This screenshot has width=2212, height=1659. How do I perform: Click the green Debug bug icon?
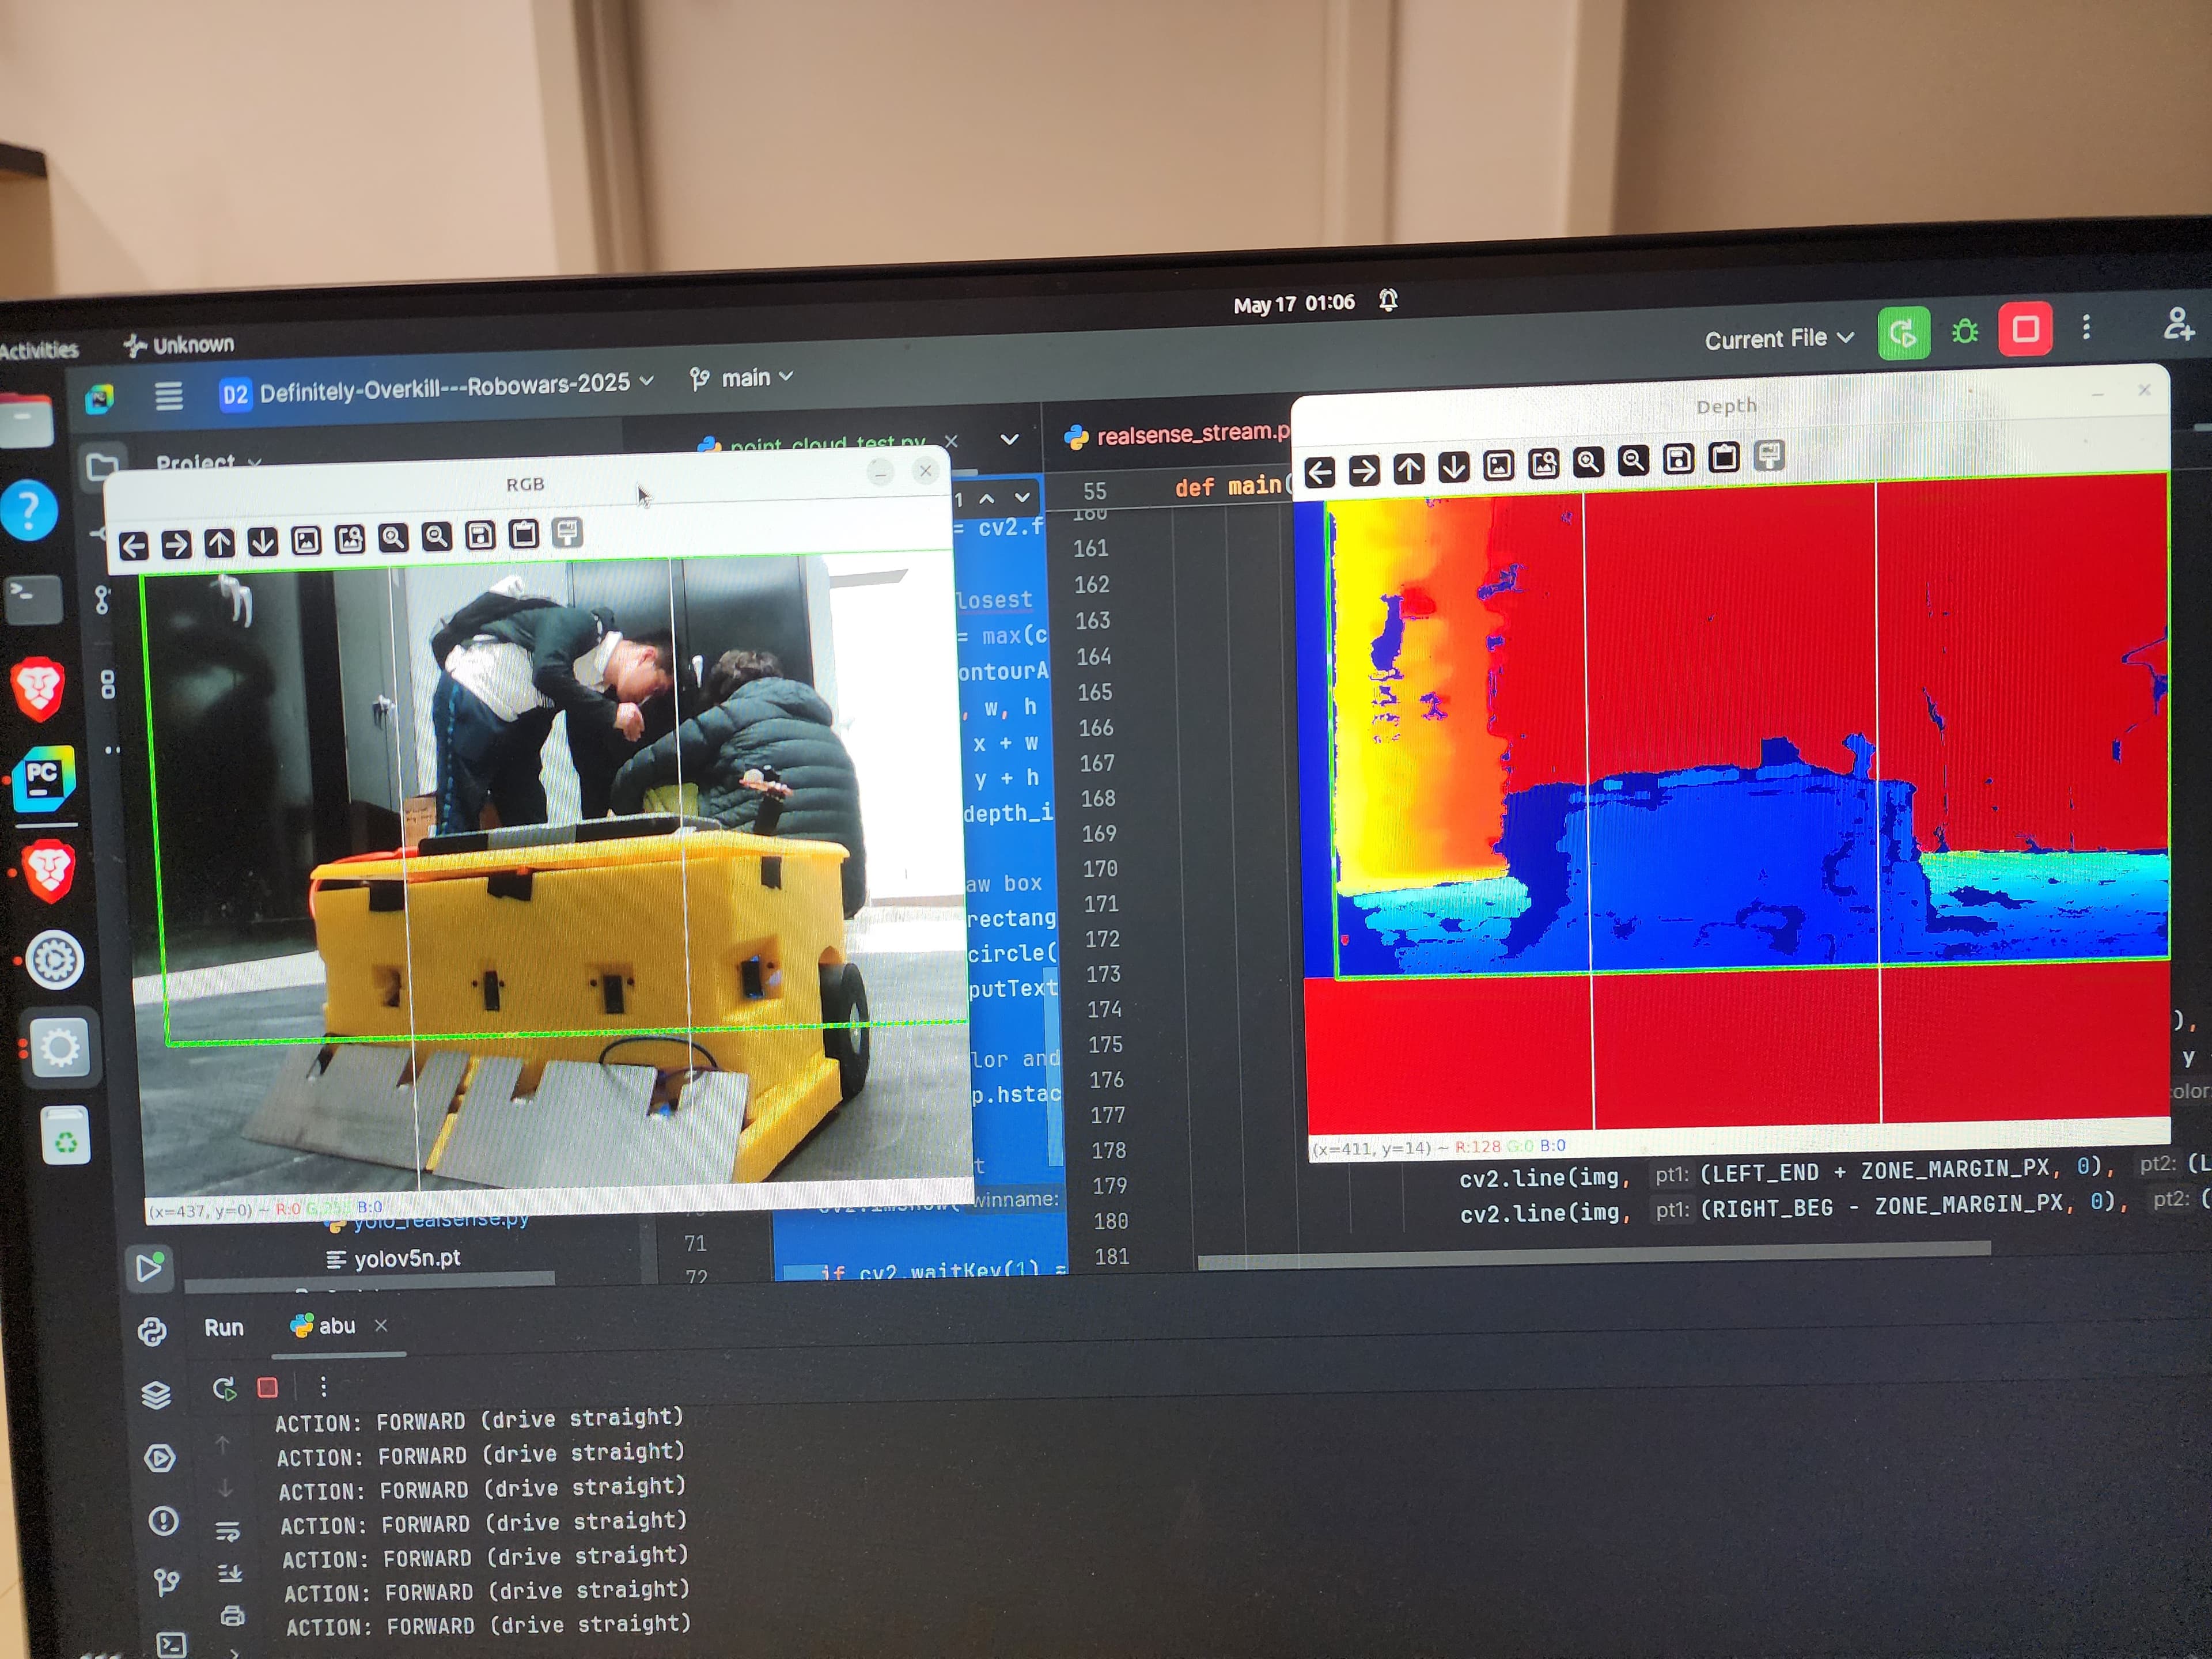point(1964,332)
